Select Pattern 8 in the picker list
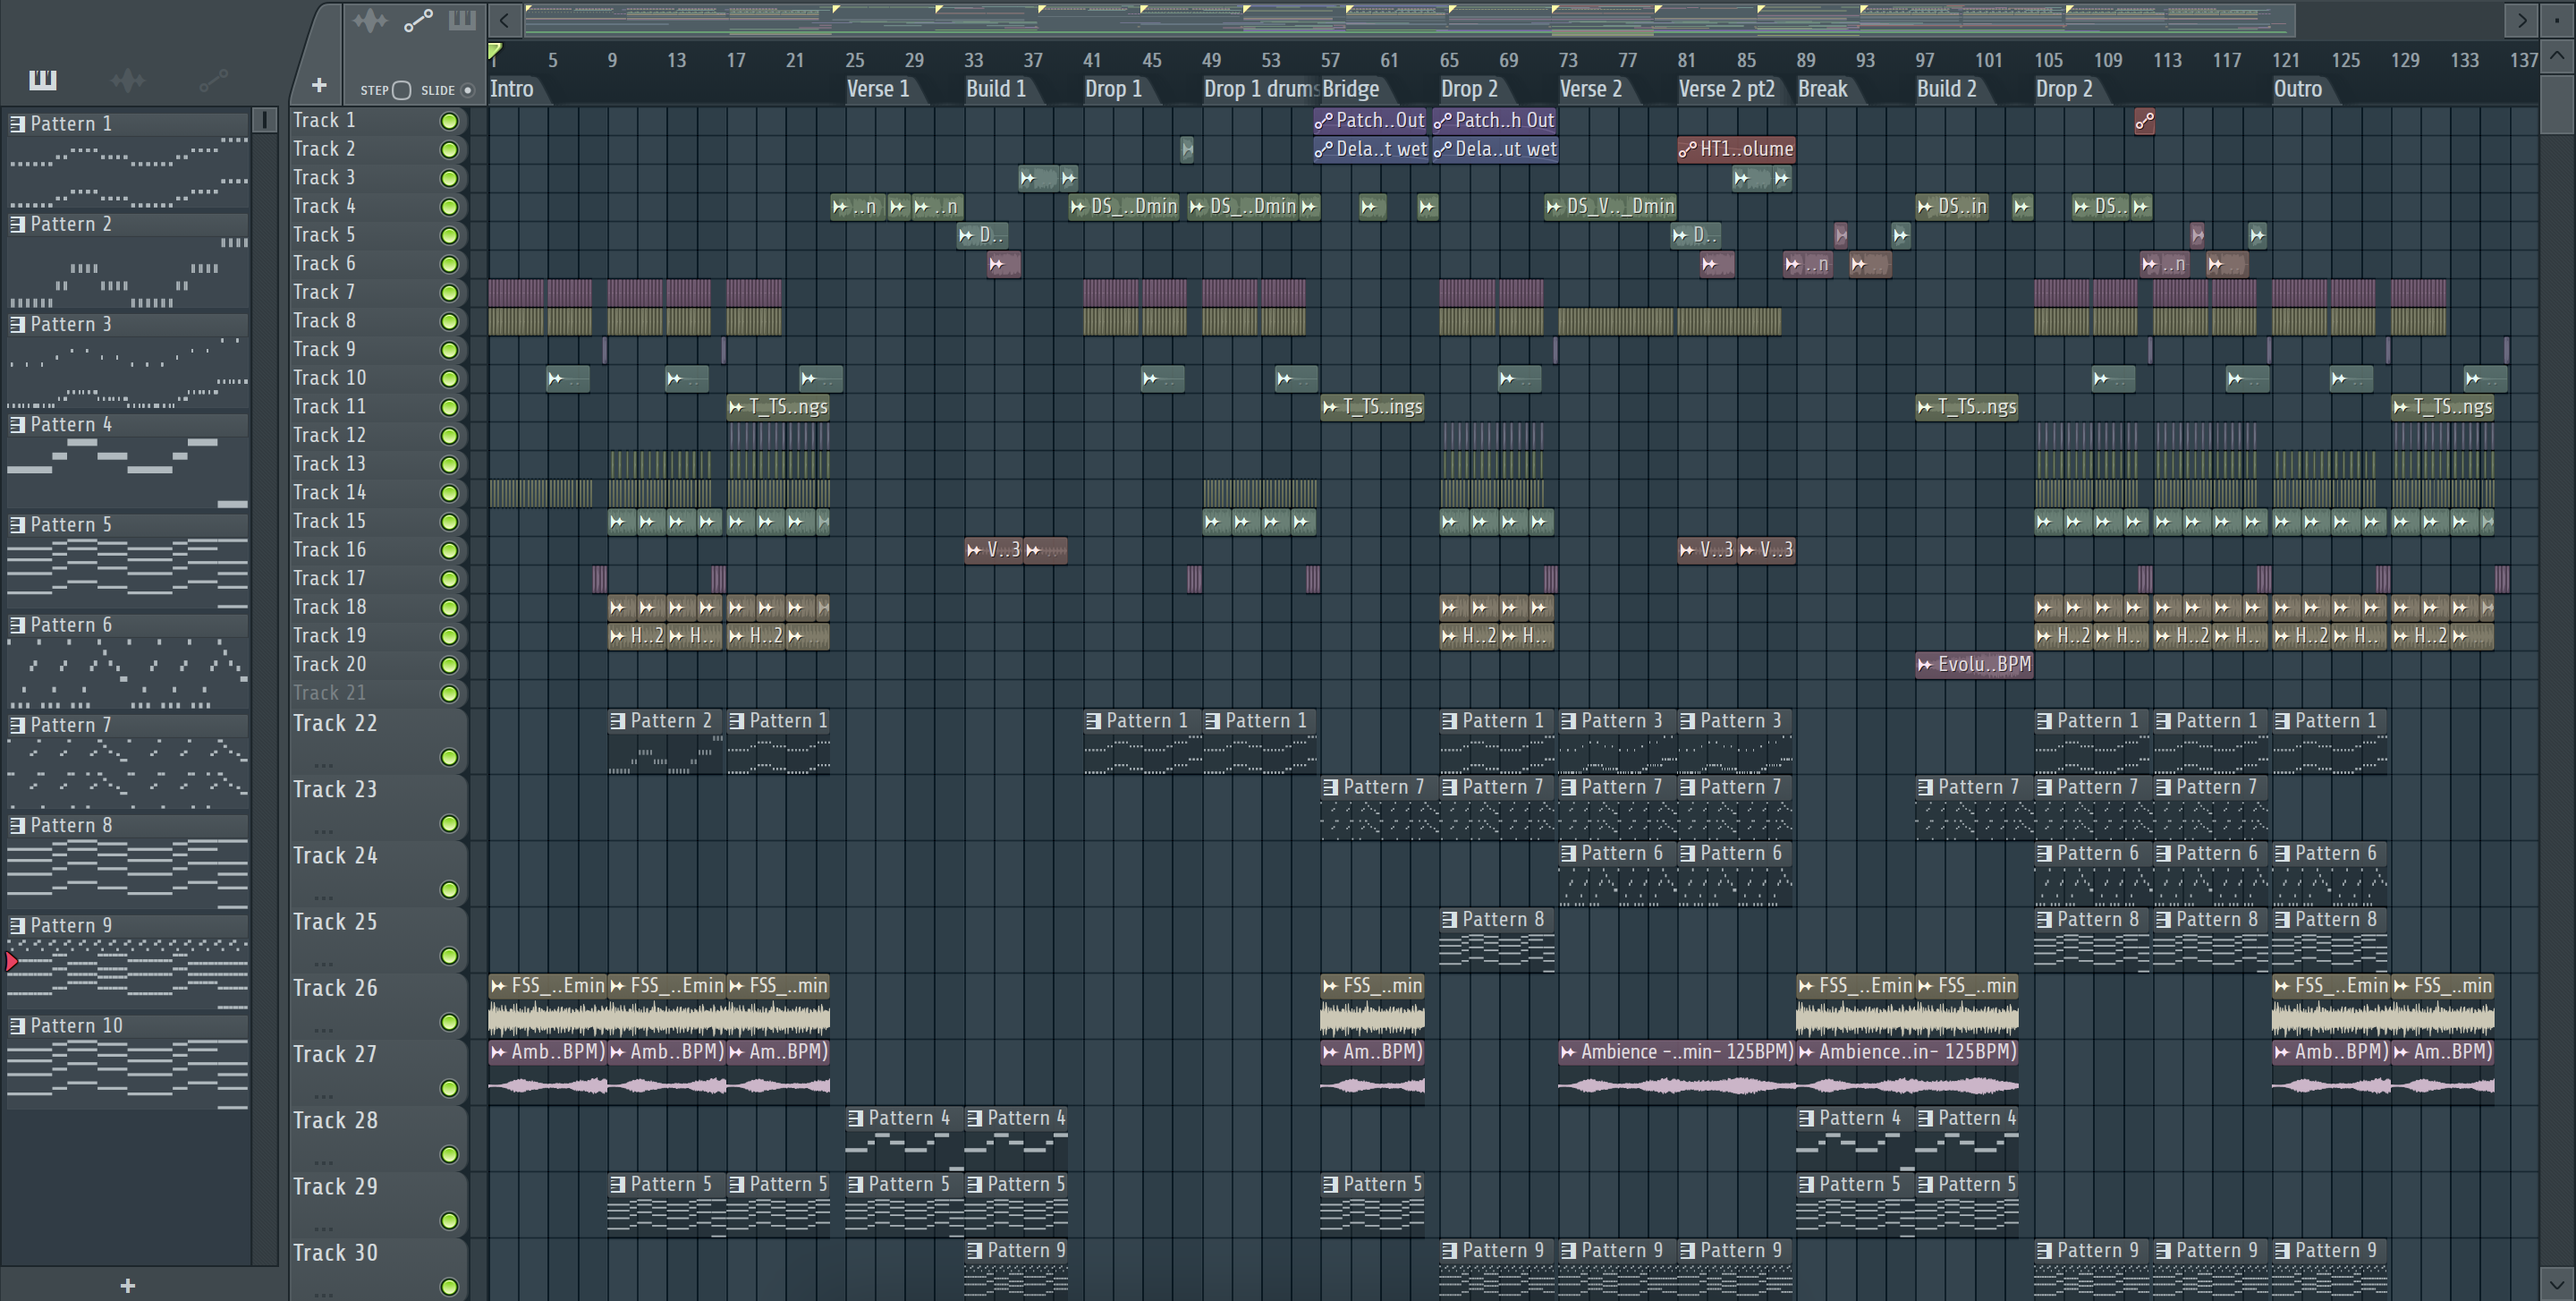The image size is (2576, 1301). (128, 826)
